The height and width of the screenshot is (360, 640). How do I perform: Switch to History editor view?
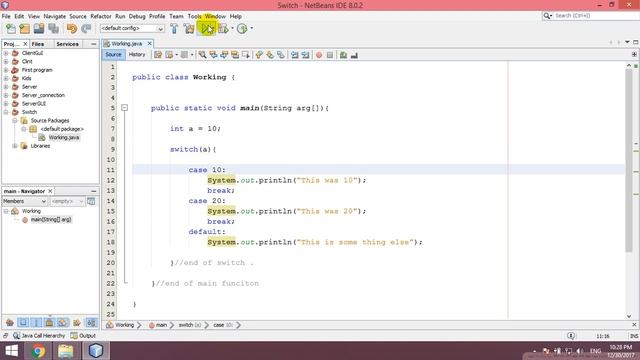(x=137, y=55)
